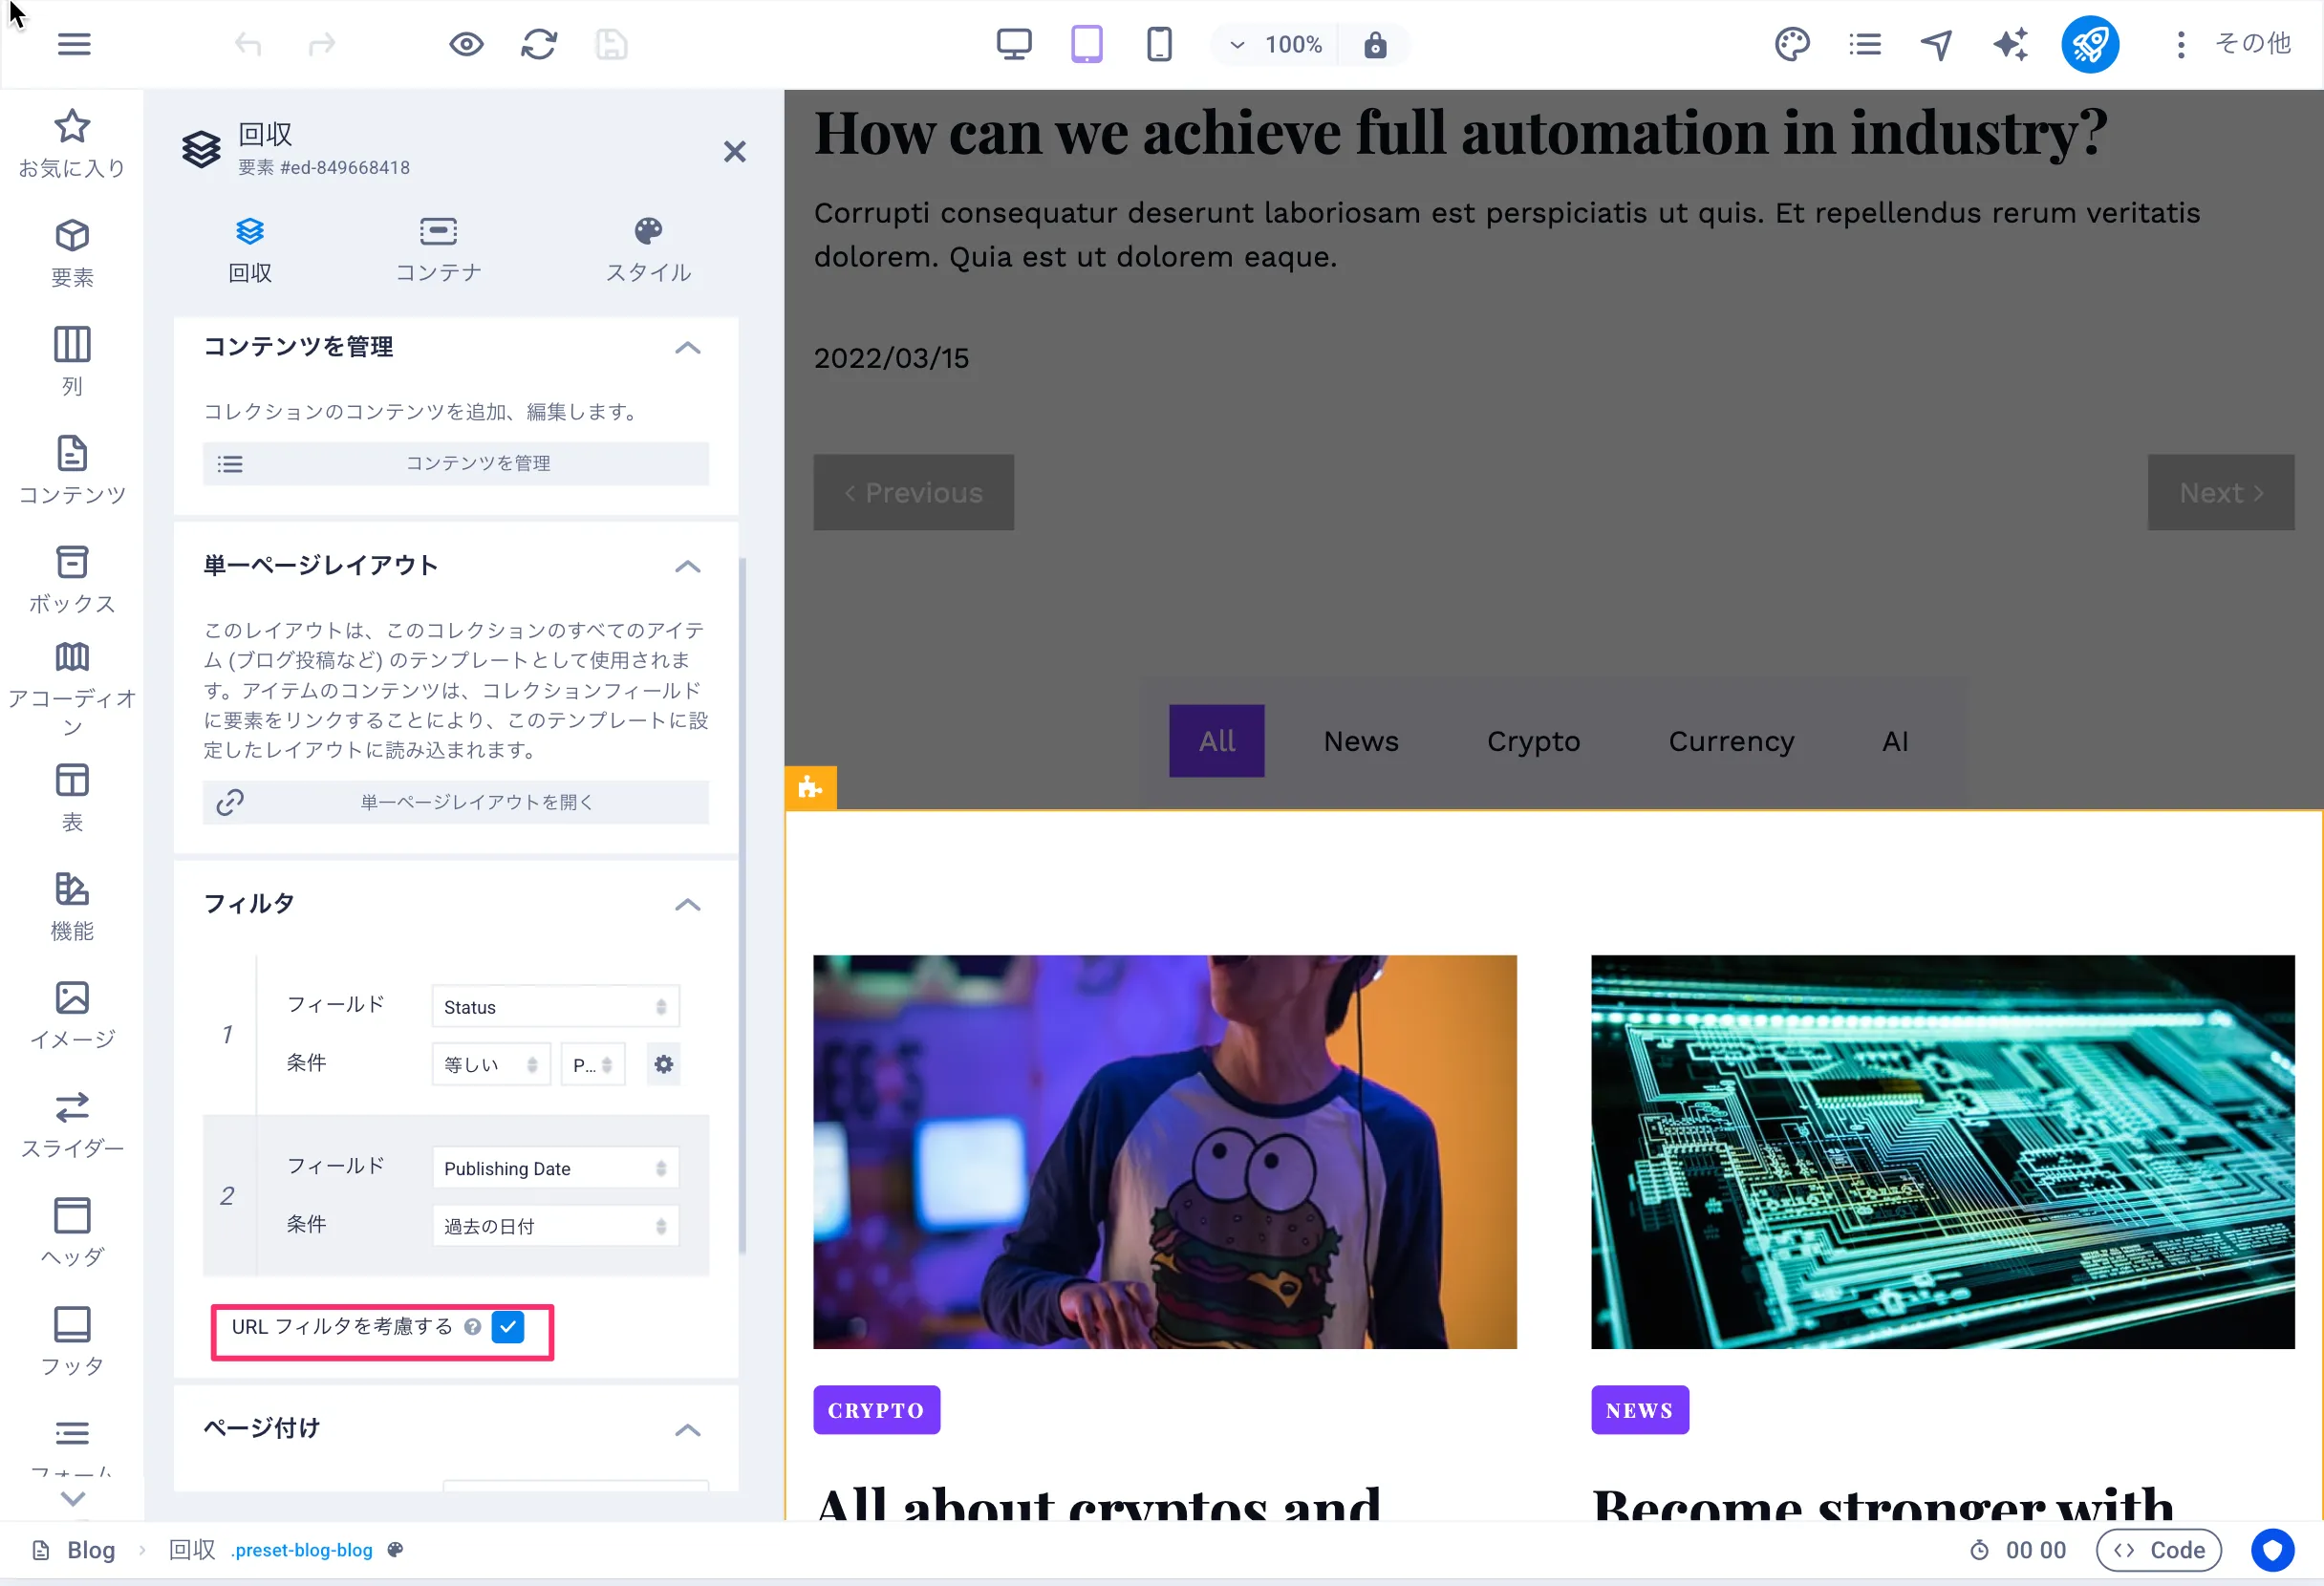Expand sidebar with bottom chevron arrow
Image resolution: width=2324 pixels, height=1586 pixels.
[72, 1498]
